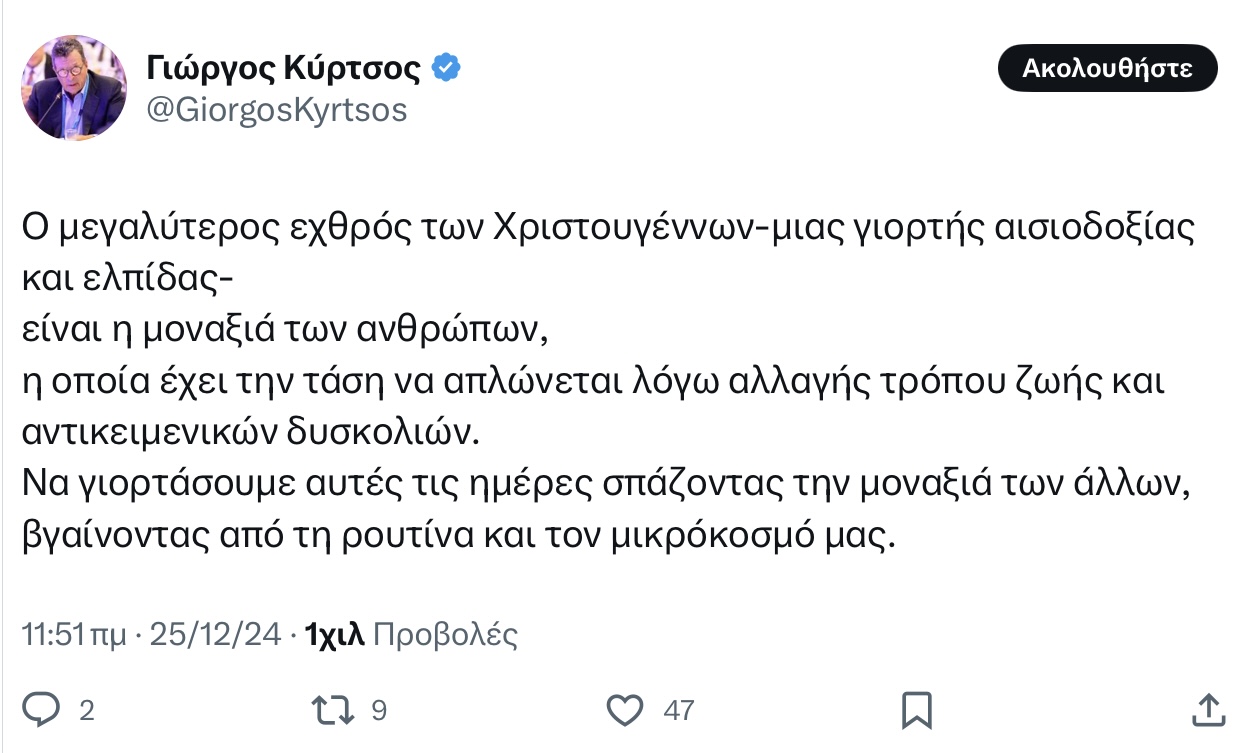Click the tweet line starting 'Ο μεγαλύτερος εχθρός'
The image size is (1244, 753).
608,228
